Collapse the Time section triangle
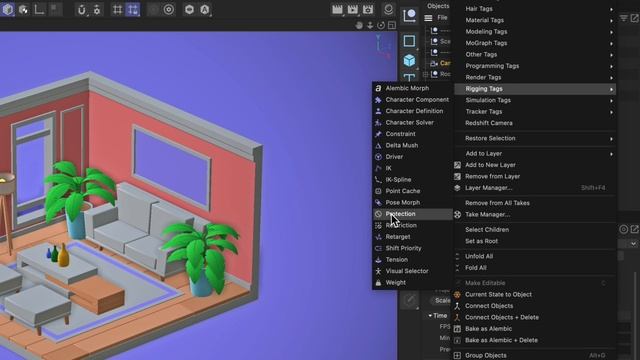The width and height of the screenshot is (640, 360). point(430,316)
